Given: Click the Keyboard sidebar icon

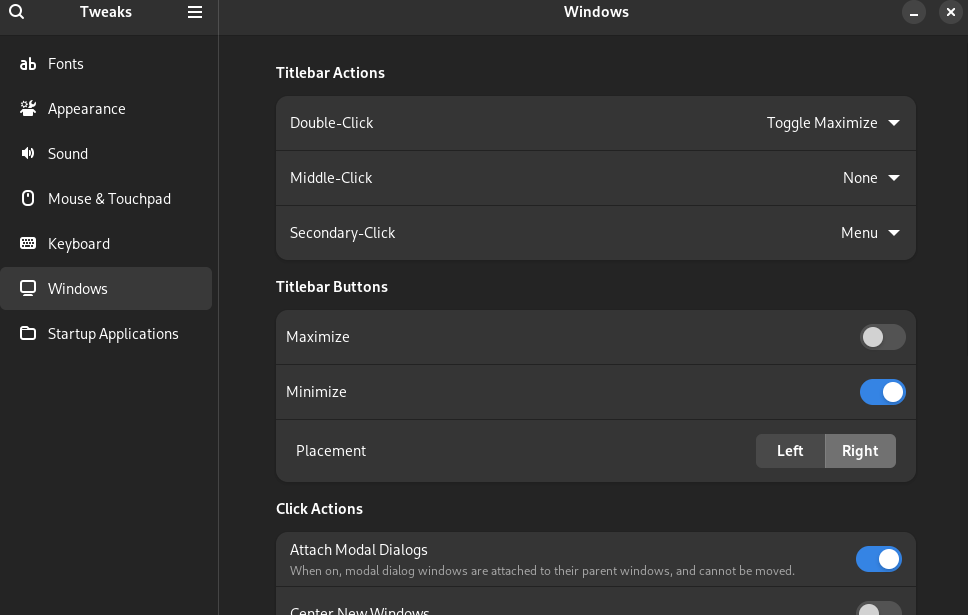Looking at the screenshot, I should click(28, 243).
